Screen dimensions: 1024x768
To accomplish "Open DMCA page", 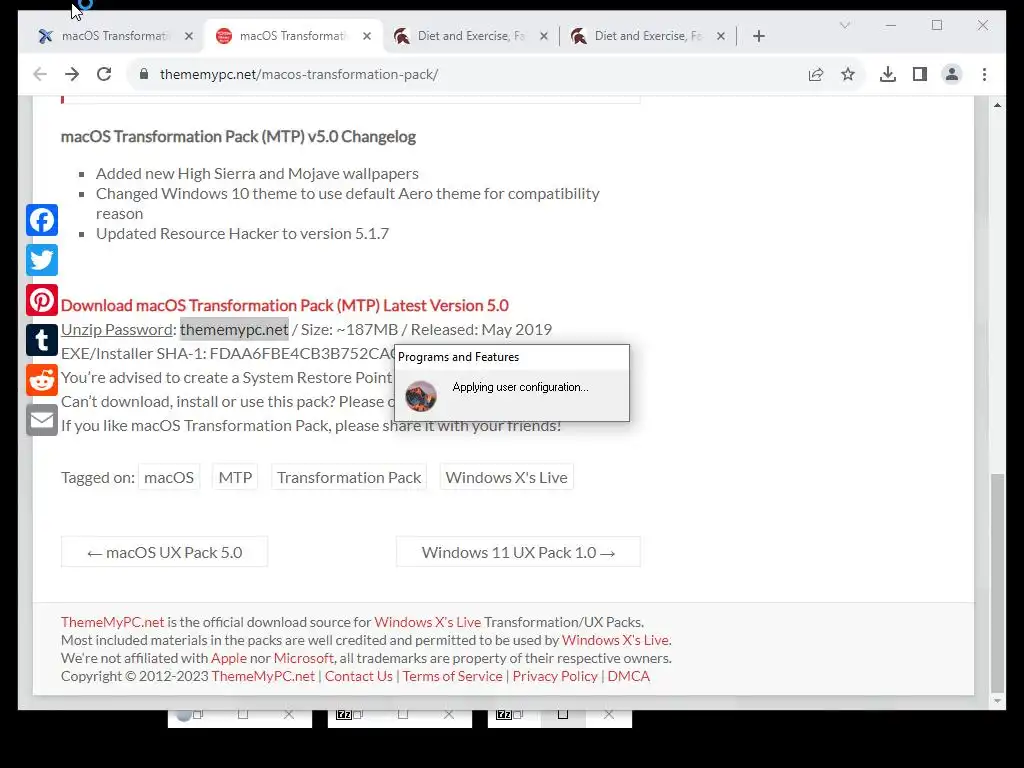I will click(x=628, y=677).
